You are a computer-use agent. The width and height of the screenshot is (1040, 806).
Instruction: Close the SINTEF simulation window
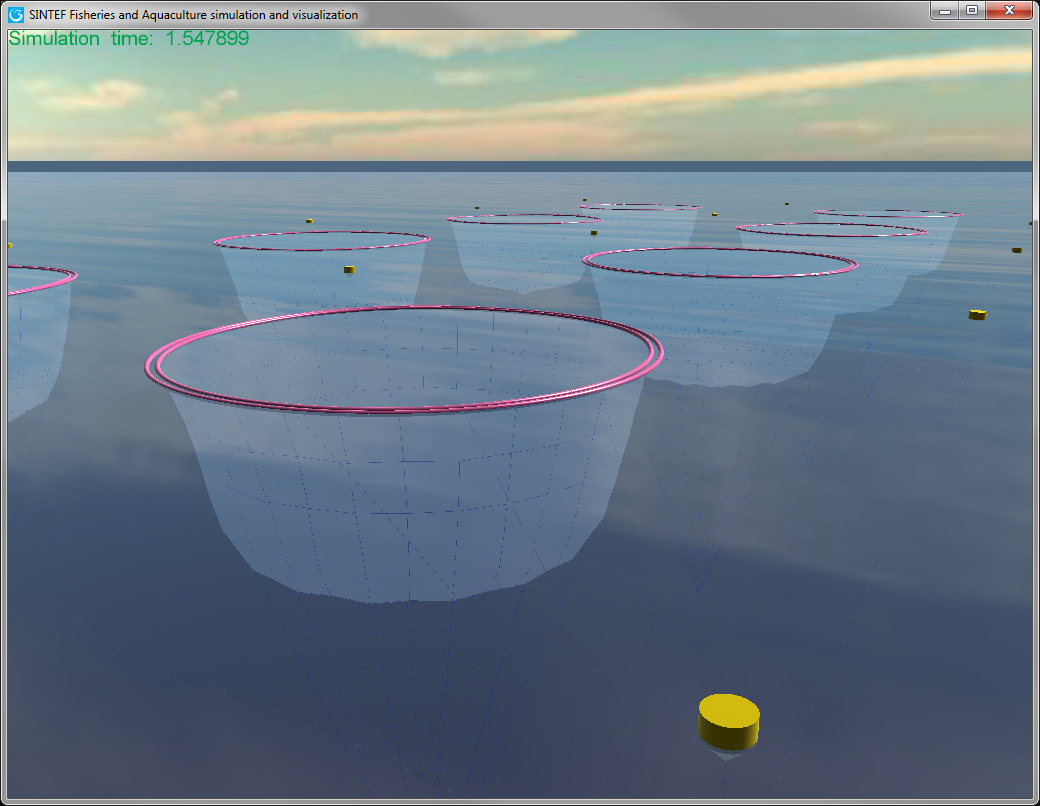pos(1009,10)
